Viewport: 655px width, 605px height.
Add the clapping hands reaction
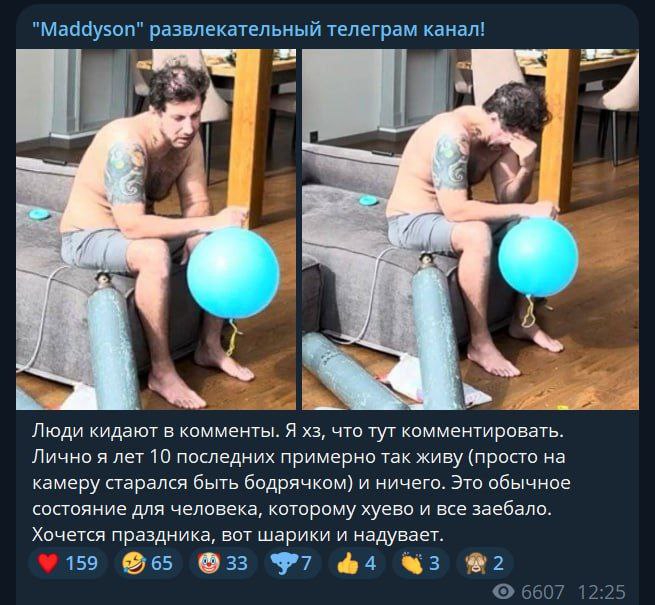[x=421, y=563]
